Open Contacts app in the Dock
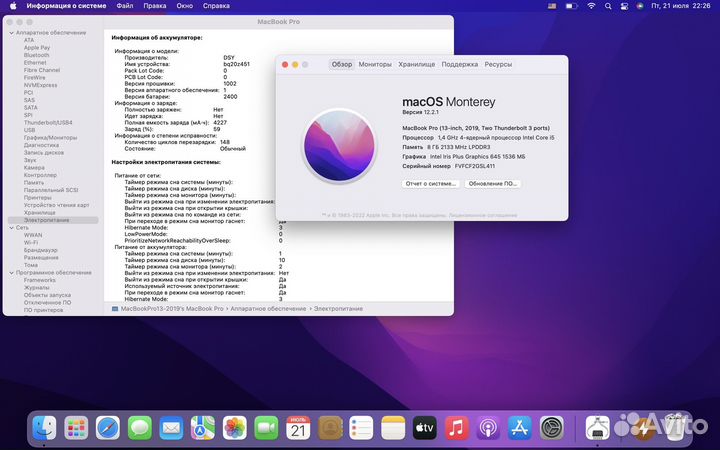Image resolution: width=720 pixels, height=450 pixels. pos(330,428)
